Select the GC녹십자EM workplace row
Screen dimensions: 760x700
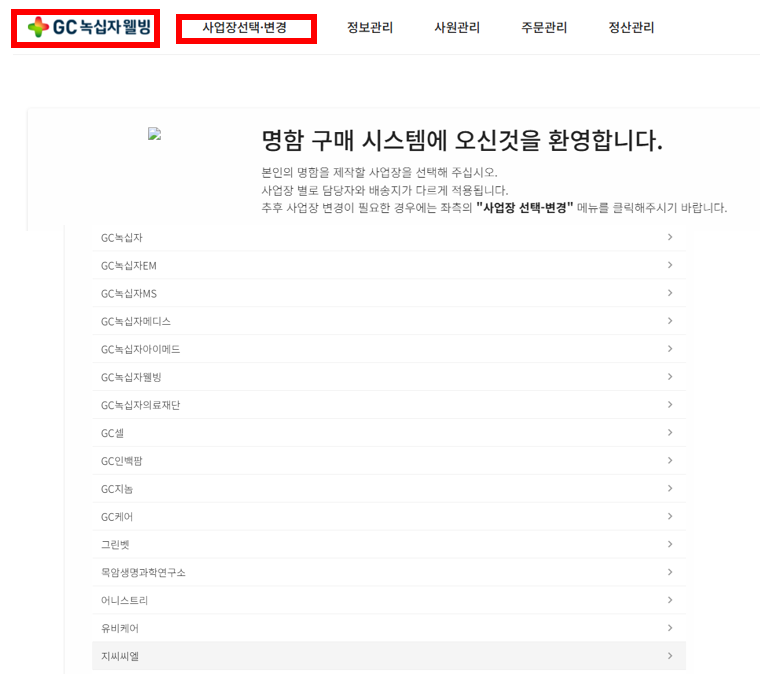click(x=389, y=265)
